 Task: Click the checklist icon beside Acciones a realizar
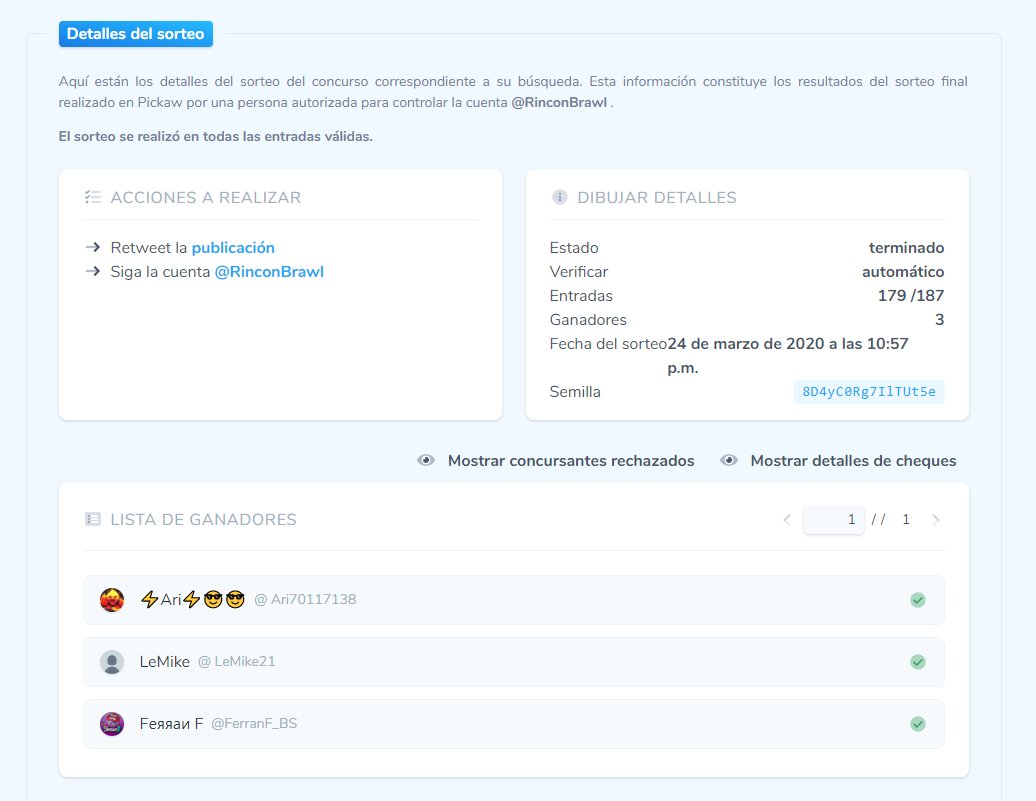point(92,197)
